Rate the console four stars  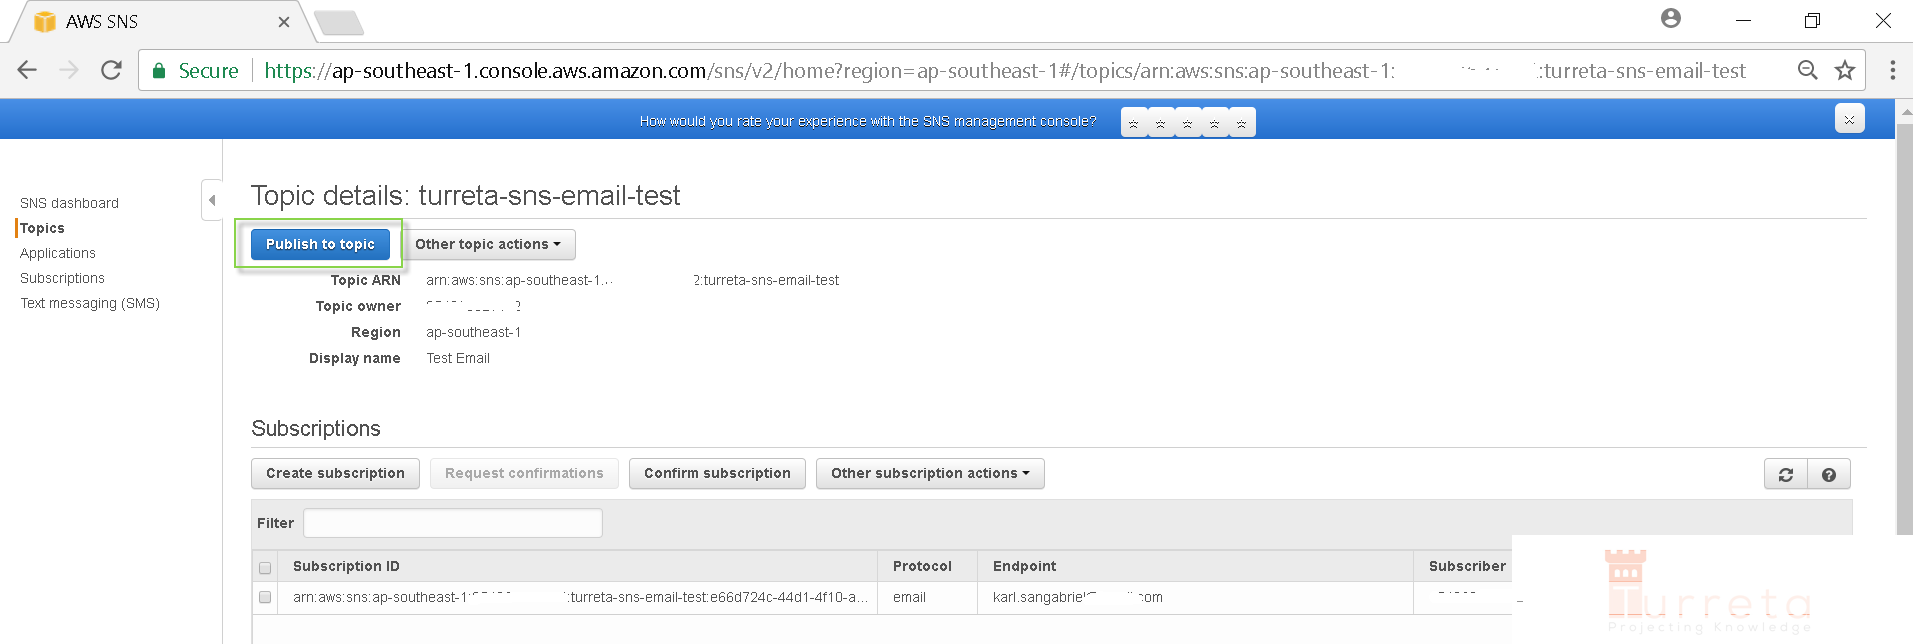(x=1215, y=123)
